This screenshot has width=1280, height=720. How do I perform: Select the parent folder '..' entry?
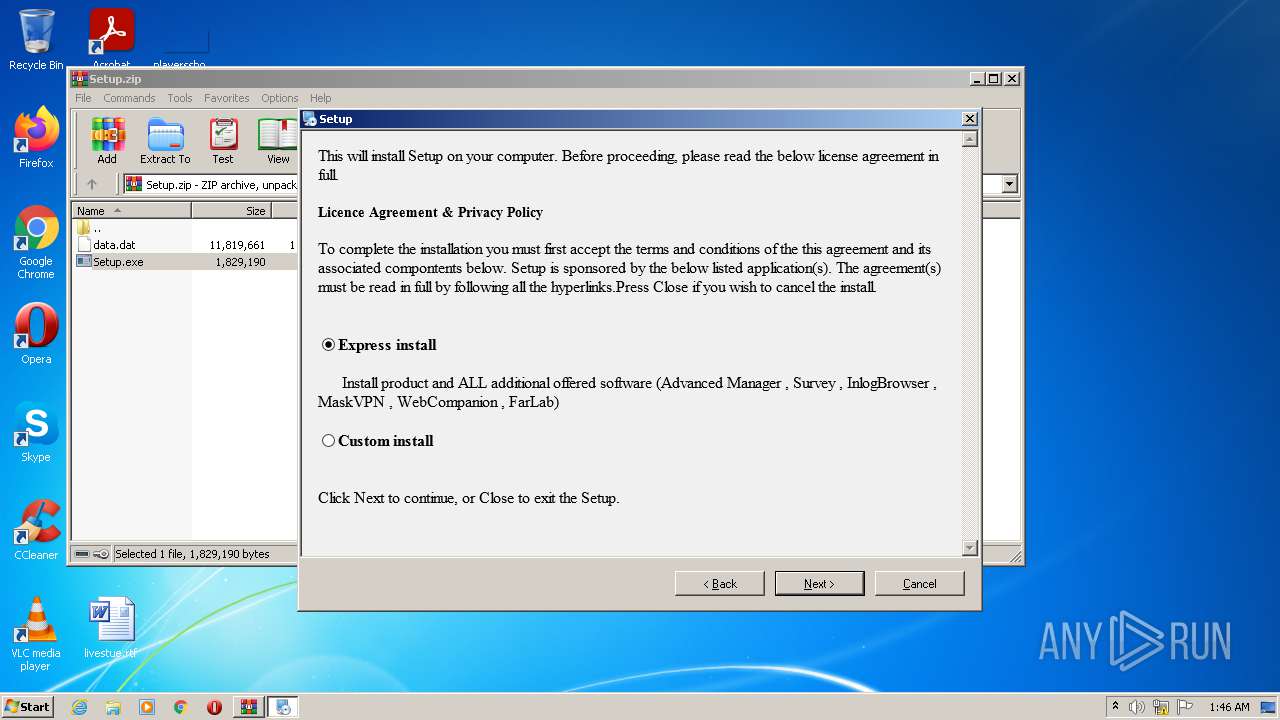point(88,228)
